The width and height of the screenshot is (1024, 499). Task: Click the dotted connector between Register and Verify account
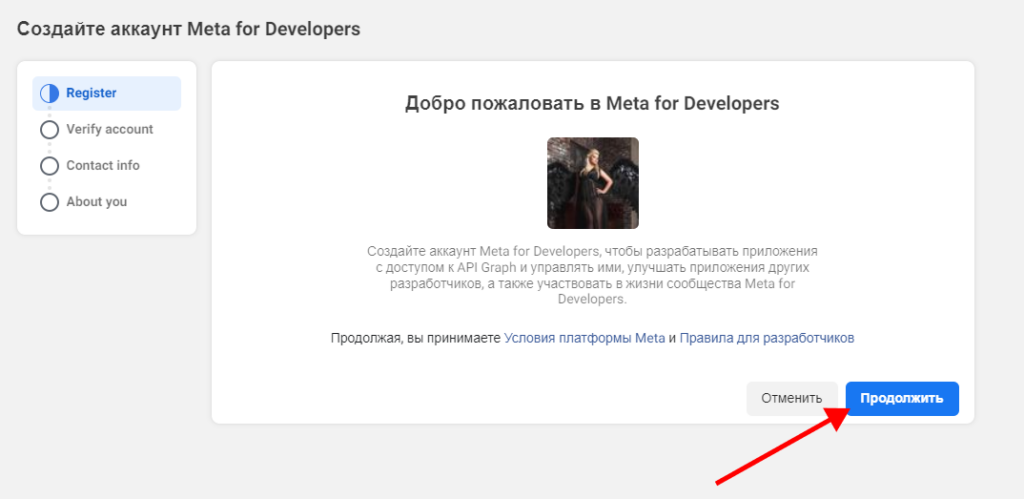click(x=49, y=112)
